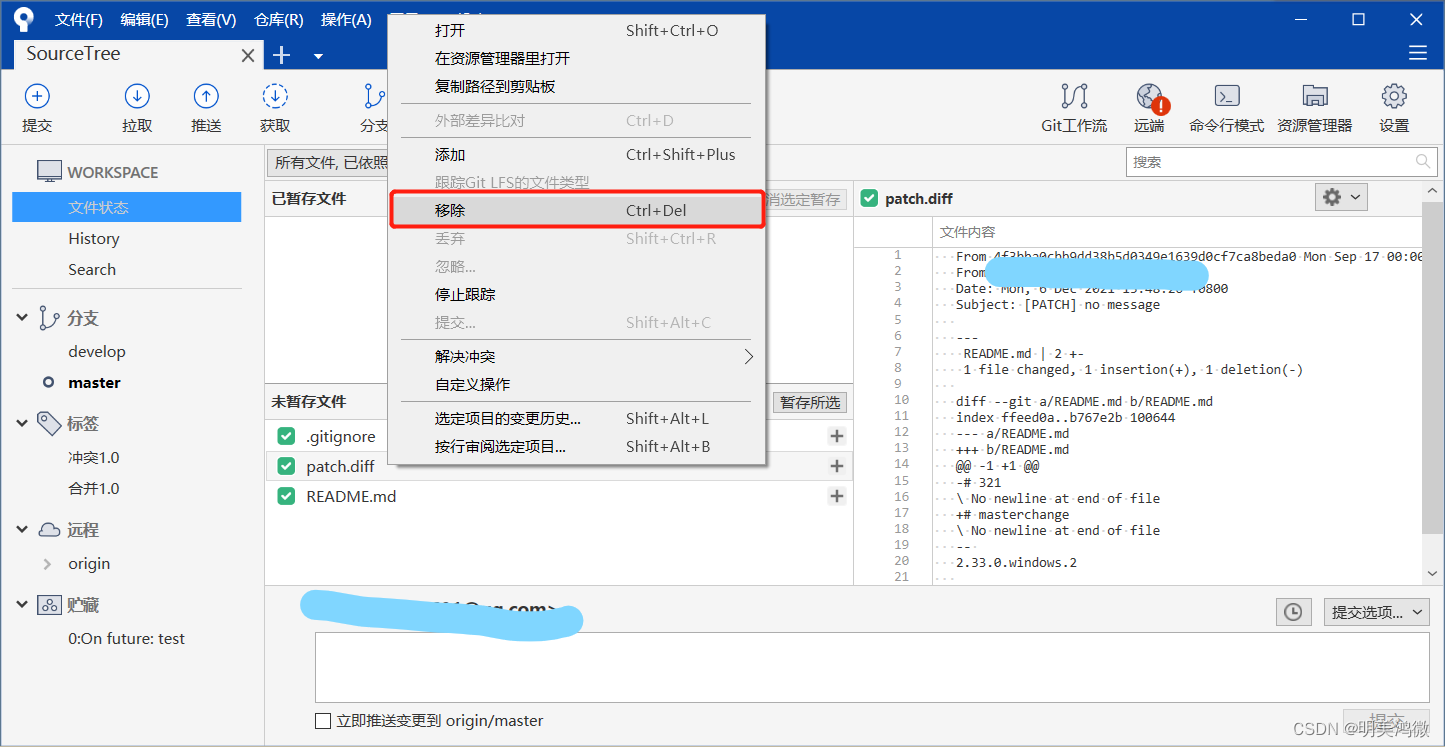Open the Remote (远端) toolbar icon
1445x747 pixels.
pyautogui.click(x=1150, y=97)
